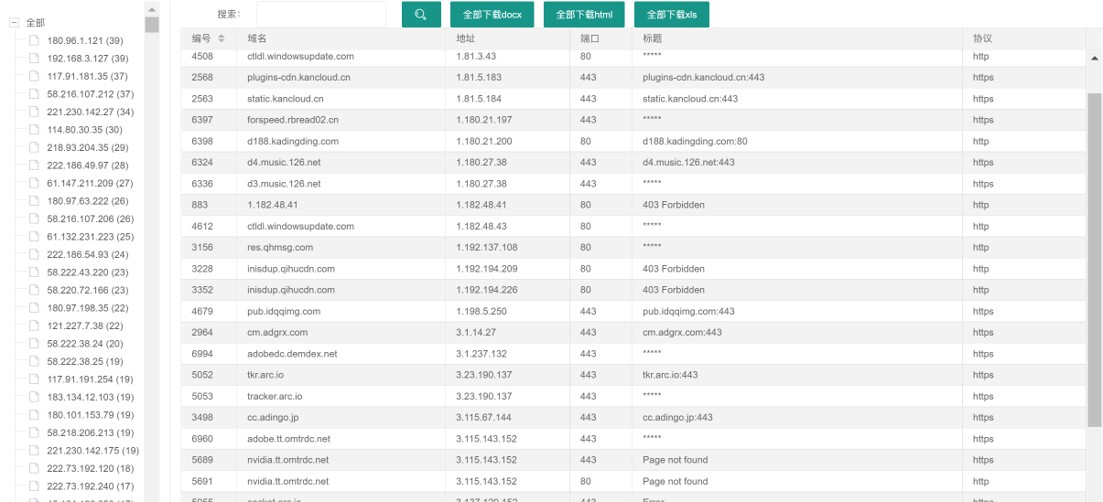Click the 全部下载xls button

[671, 14]
